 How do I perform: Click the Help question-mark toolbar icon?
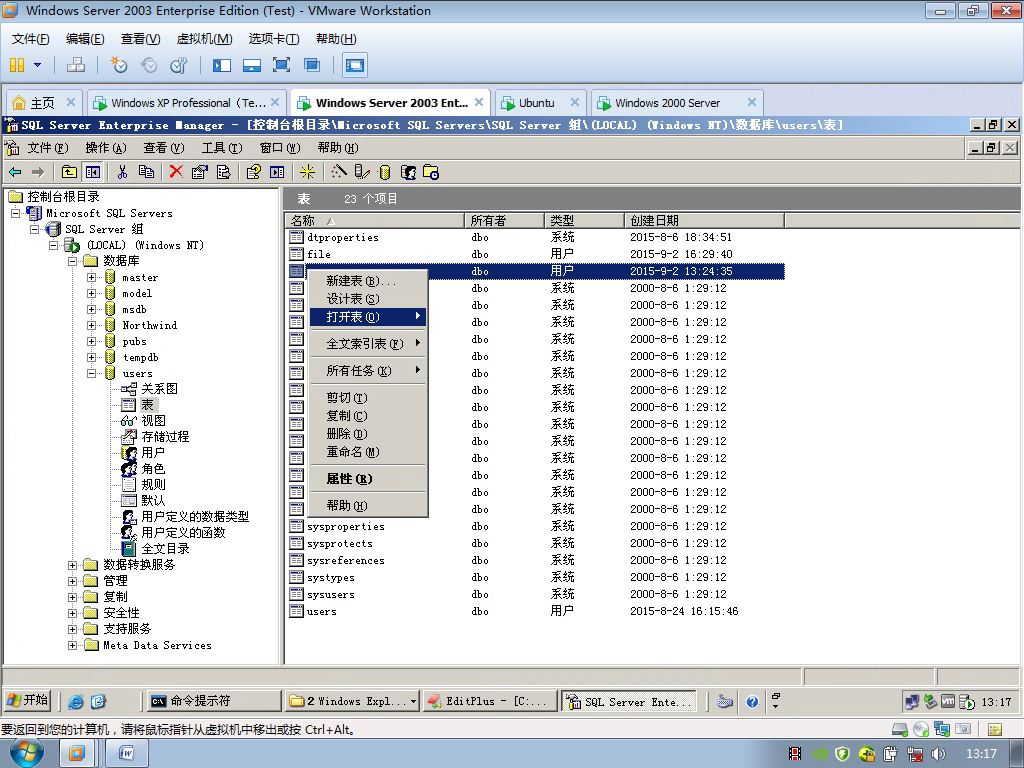pyautogui.click(x=253, y=172)
